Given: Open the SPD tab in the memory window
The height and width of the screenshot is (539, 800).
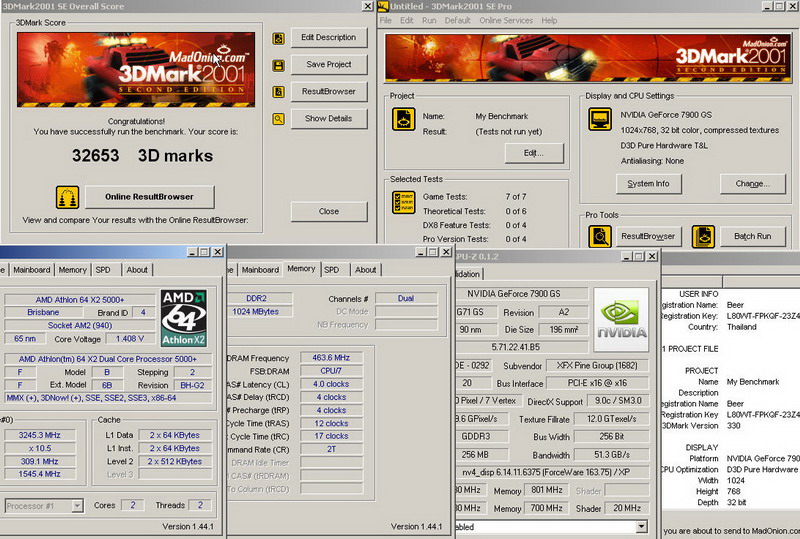Looking at the screenshot, I should (x=332, y=270).
